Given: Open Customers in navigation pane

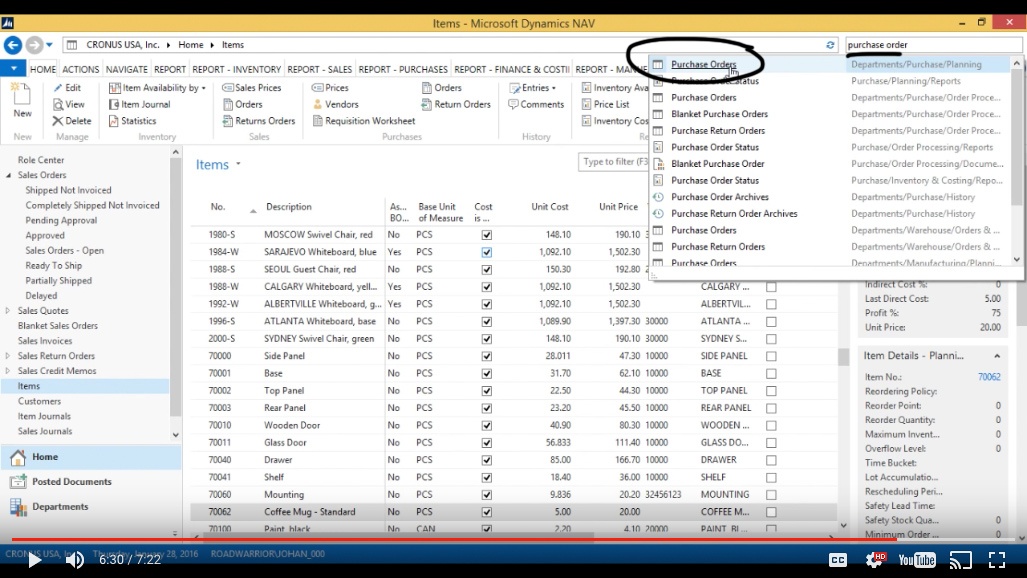Looking at the screenshot, I should pyautogui.click(x=39, y=401).
